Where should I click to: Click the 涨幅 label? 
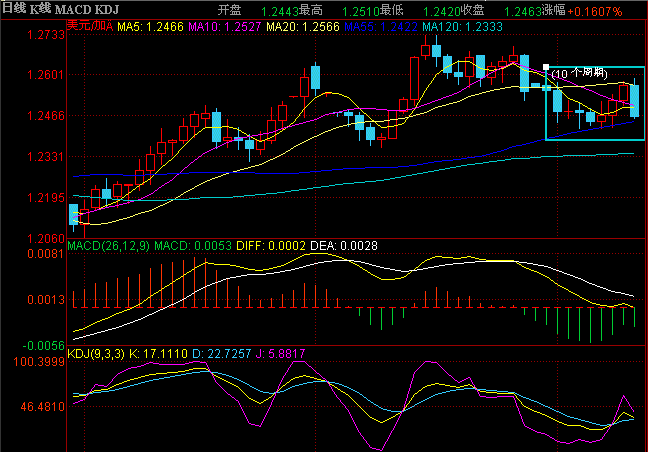(554, 10)
